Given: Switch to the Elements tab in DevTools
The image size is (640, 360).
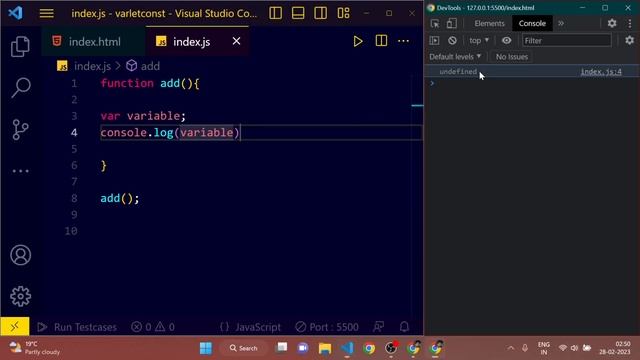Looking at the screenshot, I should pyautogui.click(x=489, y=24).
